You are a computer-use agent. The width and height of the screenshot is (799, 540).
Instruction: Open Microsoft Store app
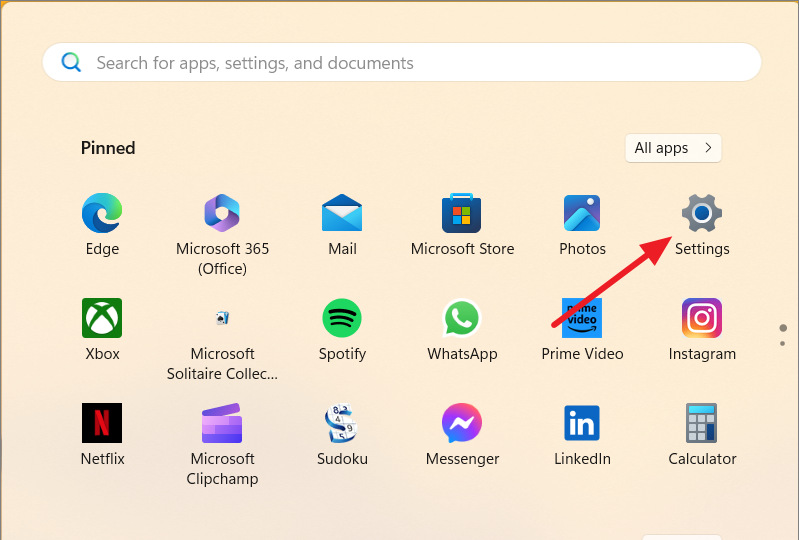coord(462,213)
